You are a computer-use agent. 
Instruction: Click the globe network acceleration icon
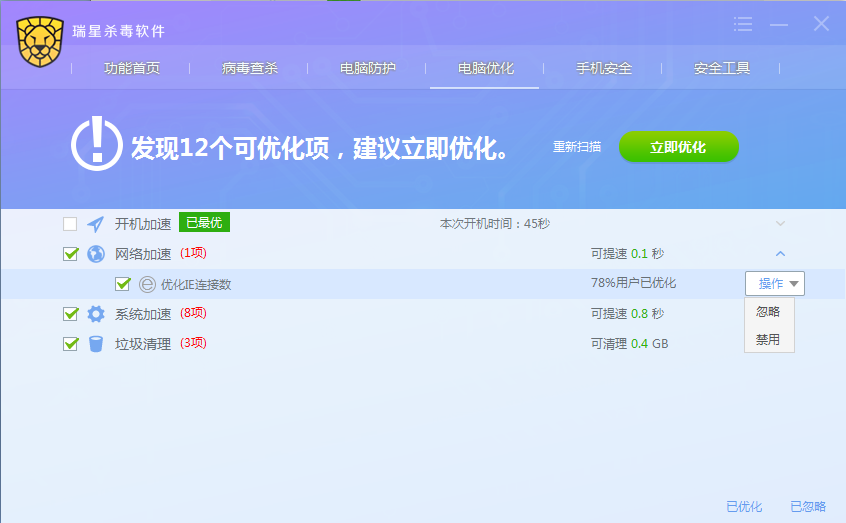click(96, 254)
